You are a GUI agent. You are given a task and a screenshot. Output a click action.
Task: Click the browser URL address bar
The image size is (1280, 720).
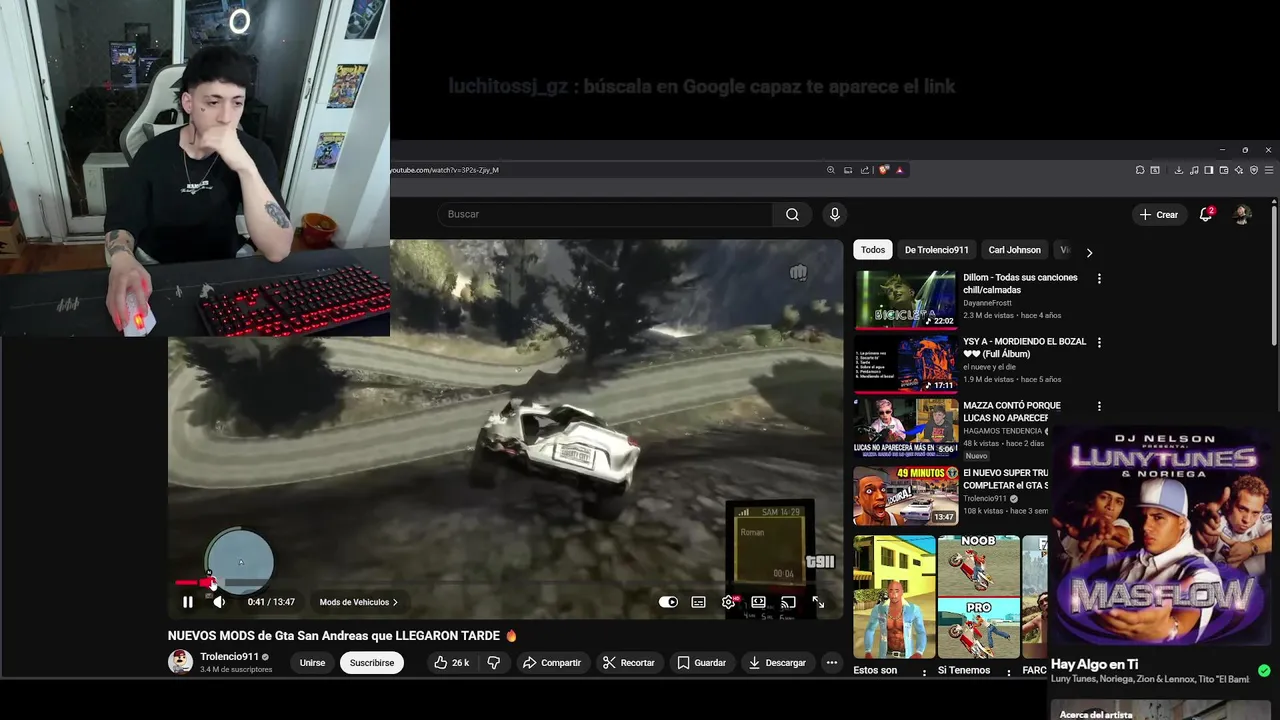pyautogui.click(x=605, y=170)
